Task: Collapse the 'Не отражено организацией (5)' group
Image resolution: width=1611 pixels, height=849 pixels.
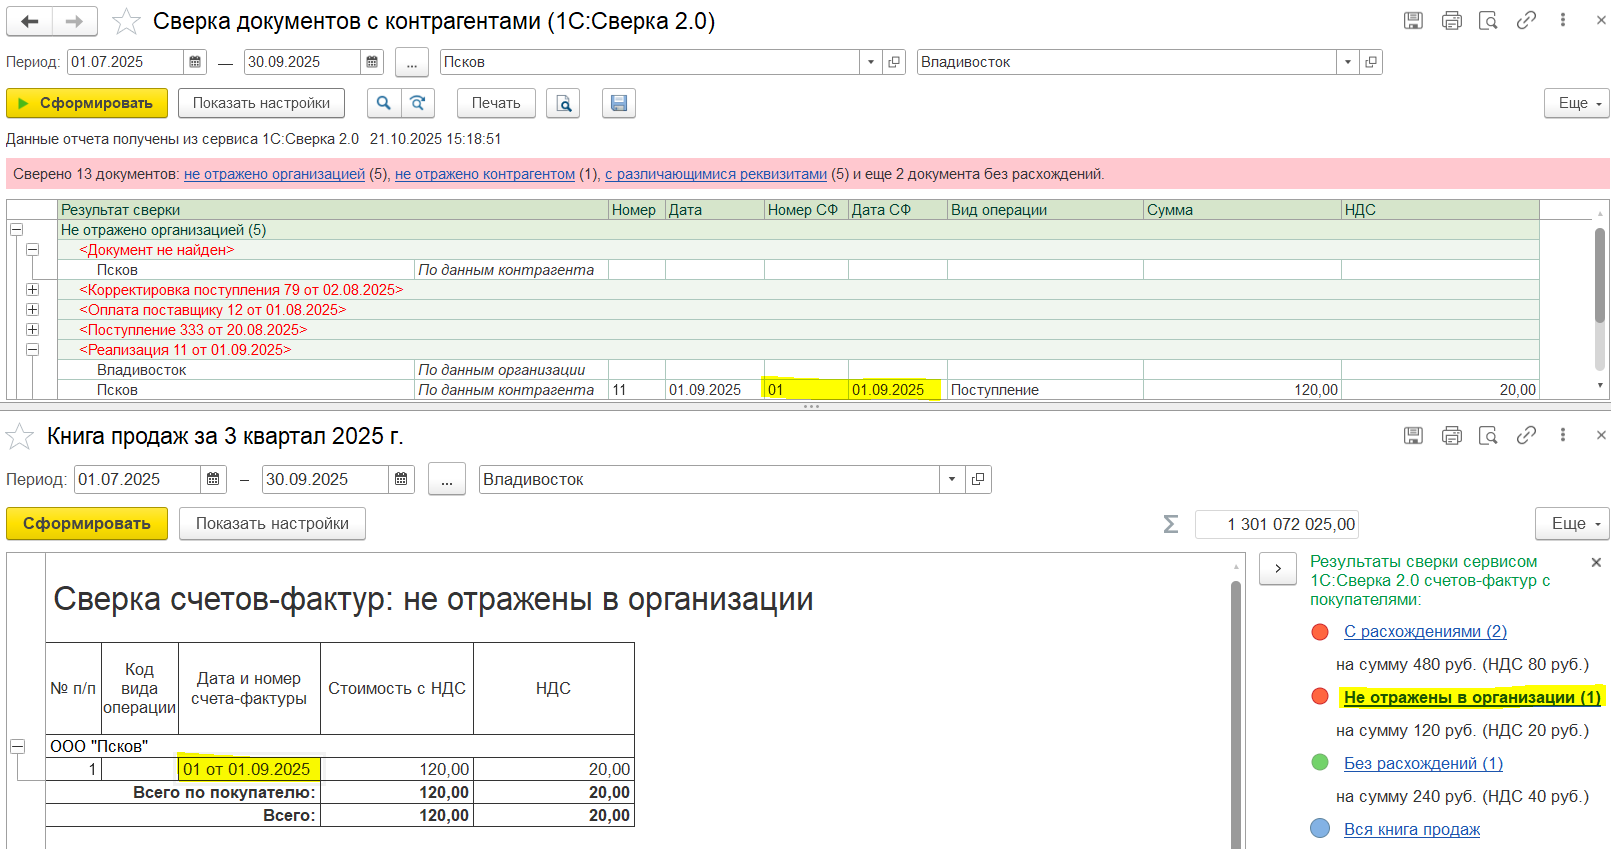Action: pos(16,230)
